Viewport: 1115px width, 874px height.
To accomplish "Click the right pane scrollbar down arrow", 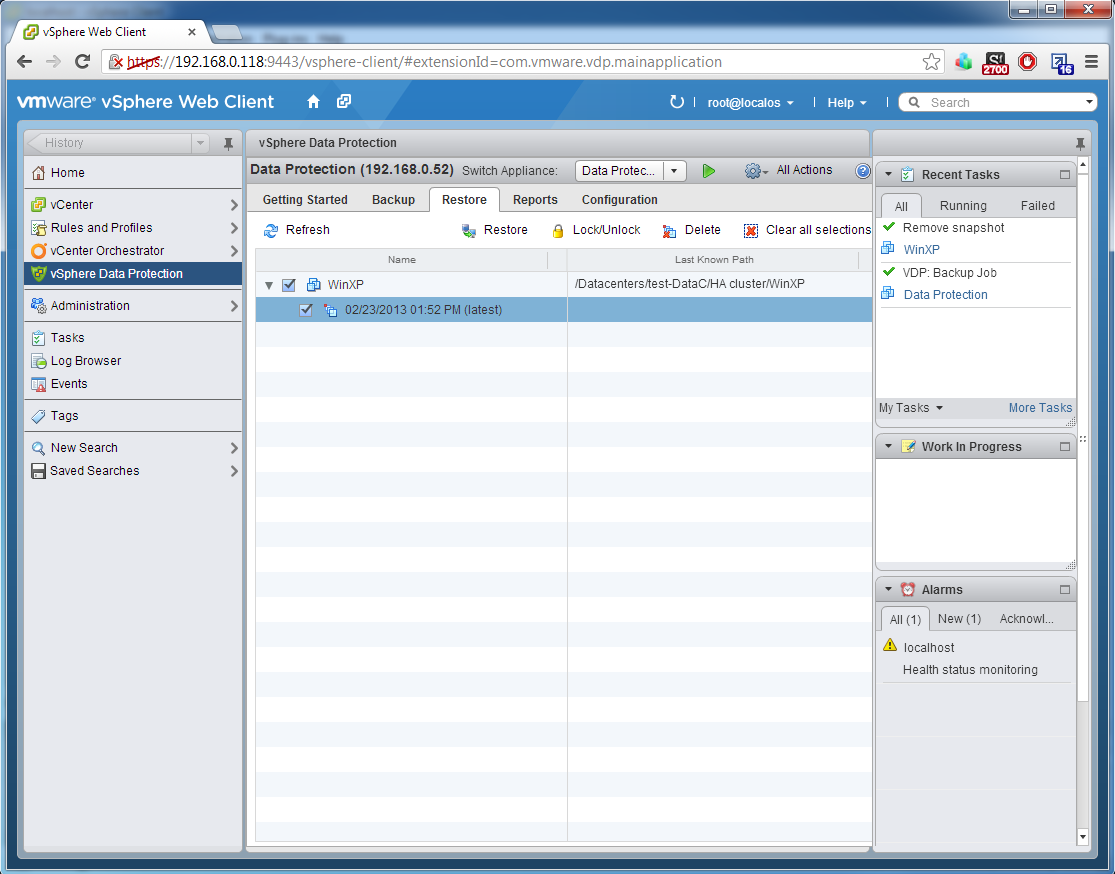I will [x=1083, y=836].
